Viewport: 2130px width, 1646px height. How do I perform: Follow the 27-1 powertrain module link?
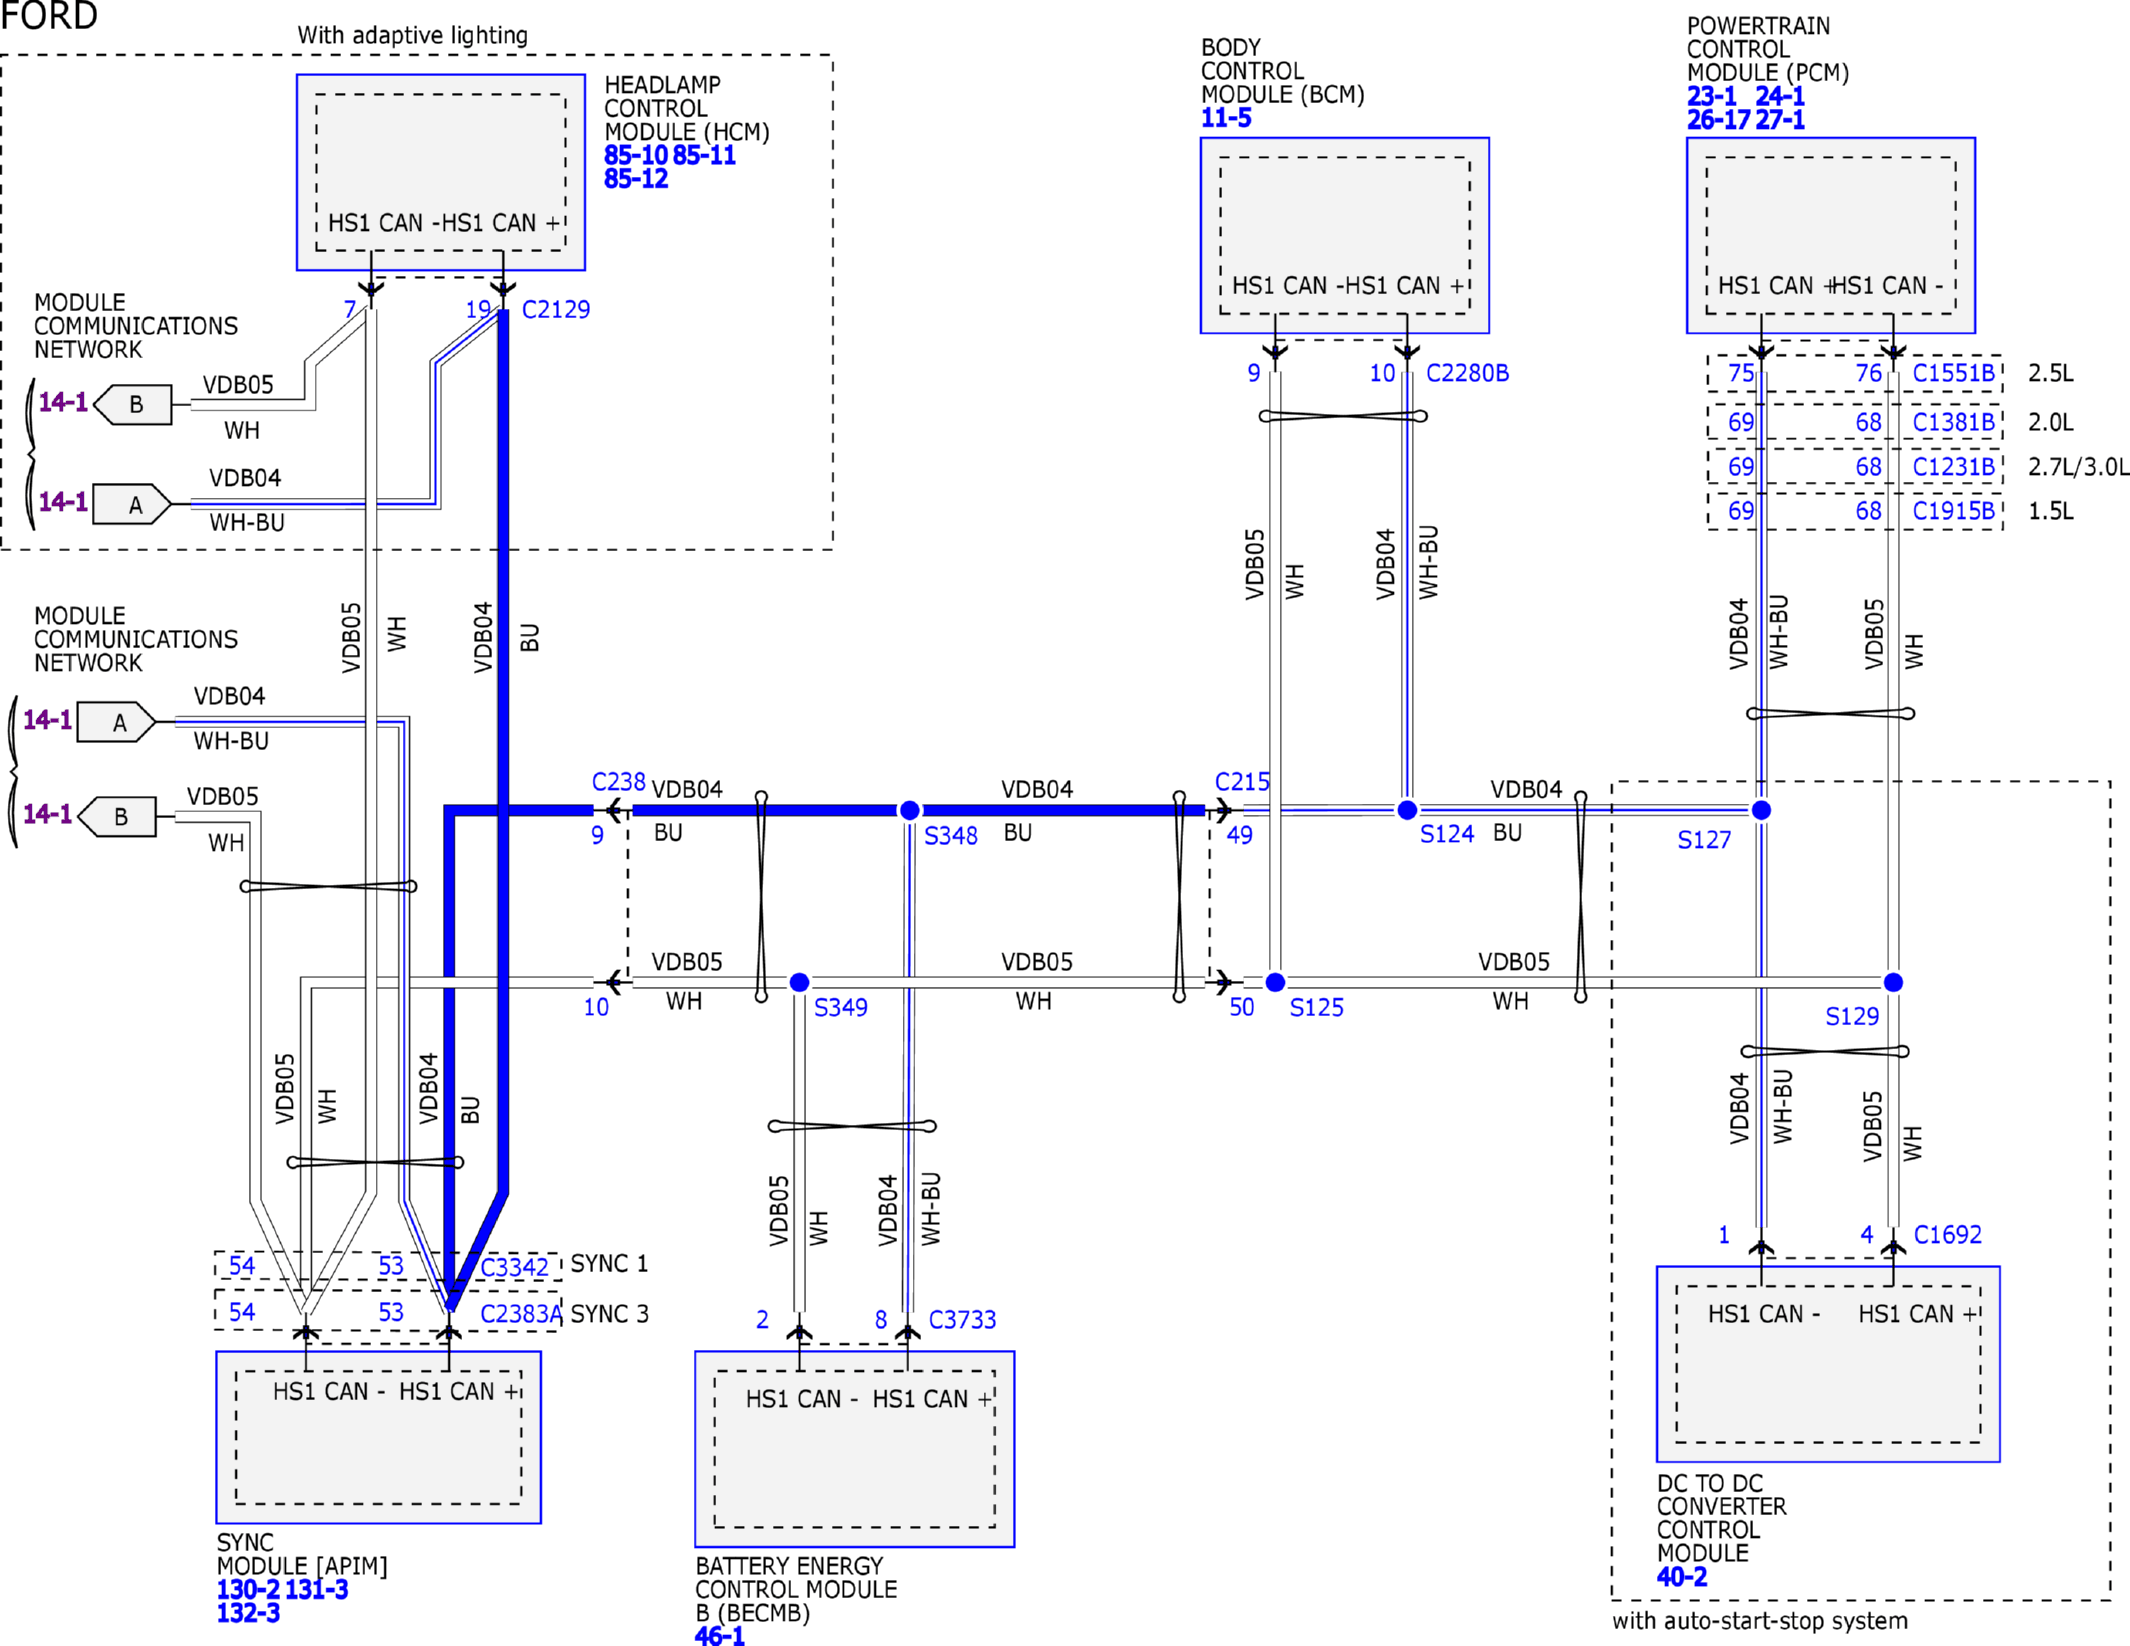tap(1780, 120)
